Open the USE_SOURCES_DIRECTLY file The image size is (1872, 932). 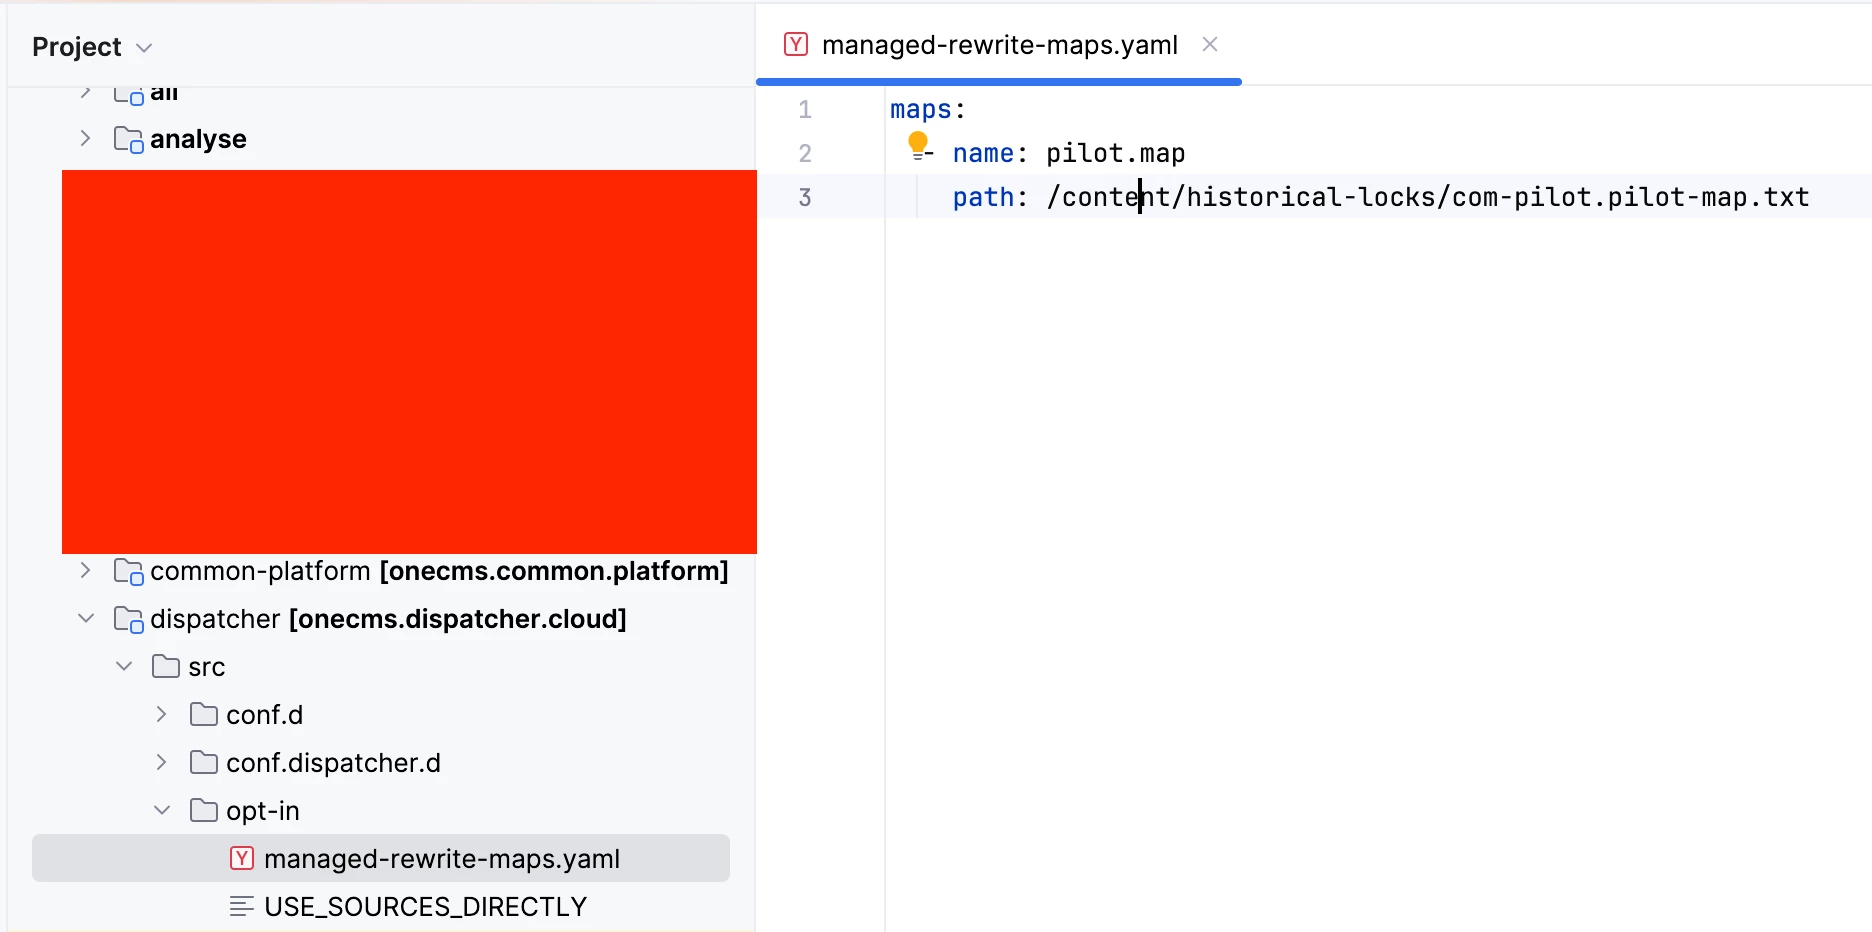point(425,907)
